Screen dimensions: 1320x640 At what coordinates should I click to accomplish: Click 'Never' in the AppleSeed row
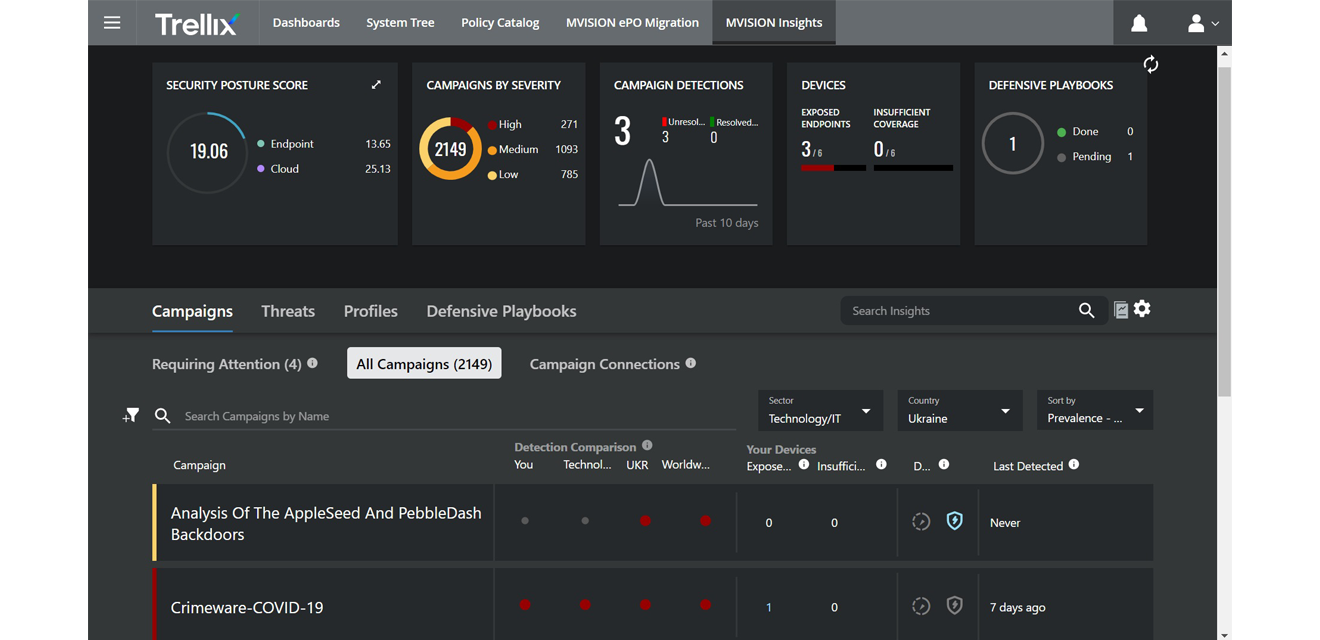(1005, 522)
